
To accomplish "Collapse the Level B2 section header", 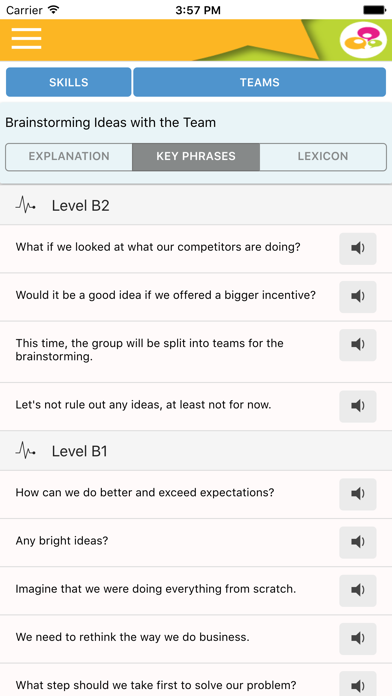I will [196, 206].
